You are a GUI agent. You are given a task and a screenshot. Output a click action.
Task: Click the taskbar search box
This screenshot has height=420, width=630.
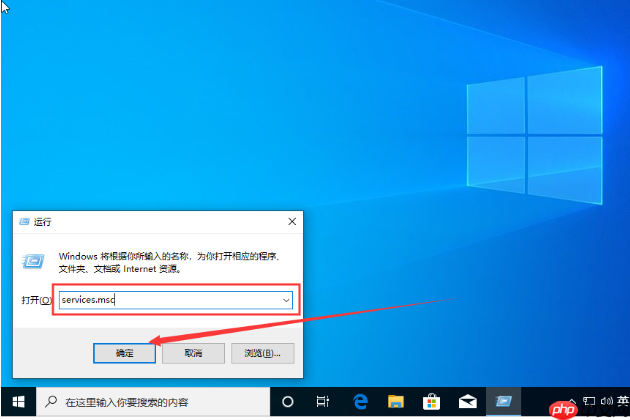(x=153, y=402)
